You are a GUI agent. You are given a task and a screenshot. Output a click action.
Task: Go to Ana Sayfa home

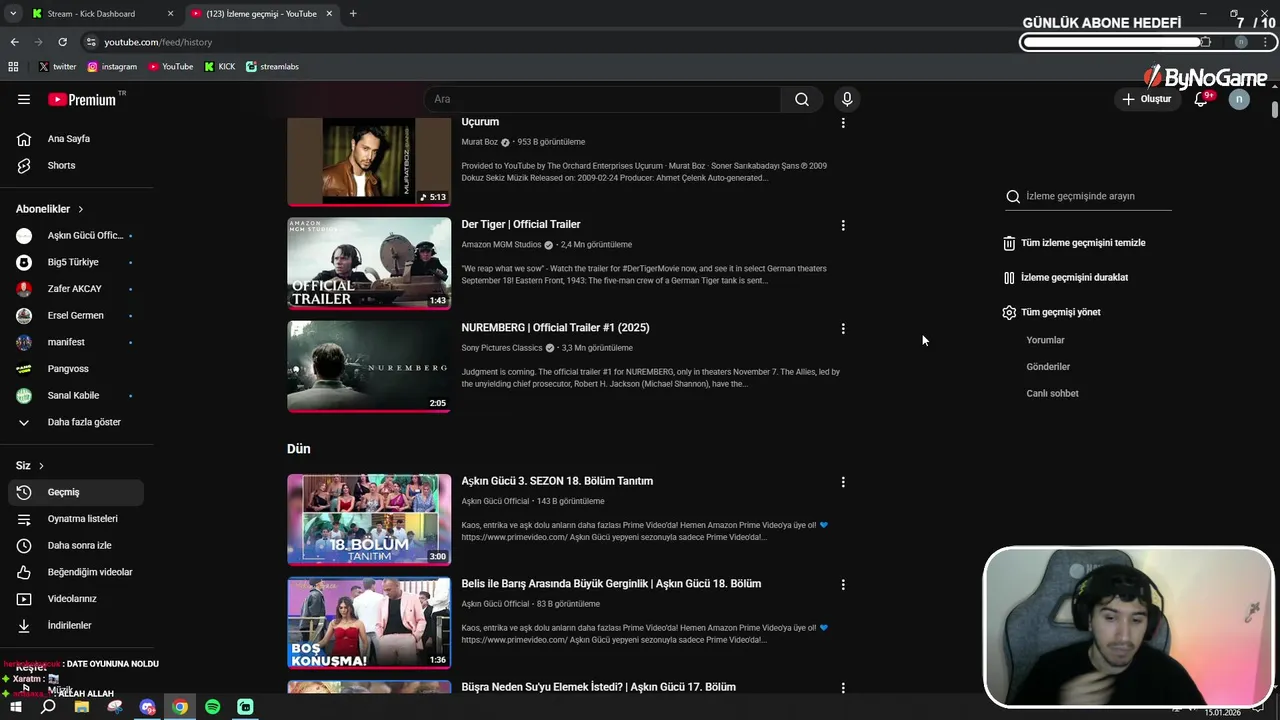pyautogui.click(x=77, y=139)
